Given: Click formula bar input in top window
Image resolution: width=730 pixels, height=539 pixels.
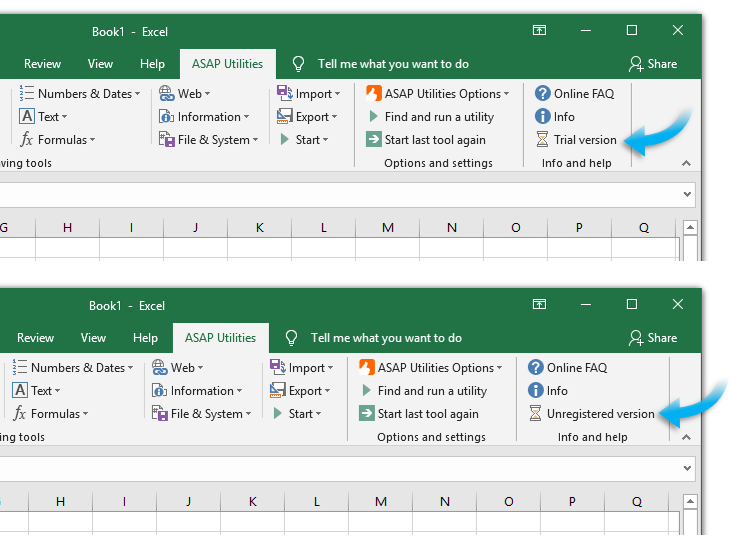Looking at the screenshot, I should pos(340,195).
